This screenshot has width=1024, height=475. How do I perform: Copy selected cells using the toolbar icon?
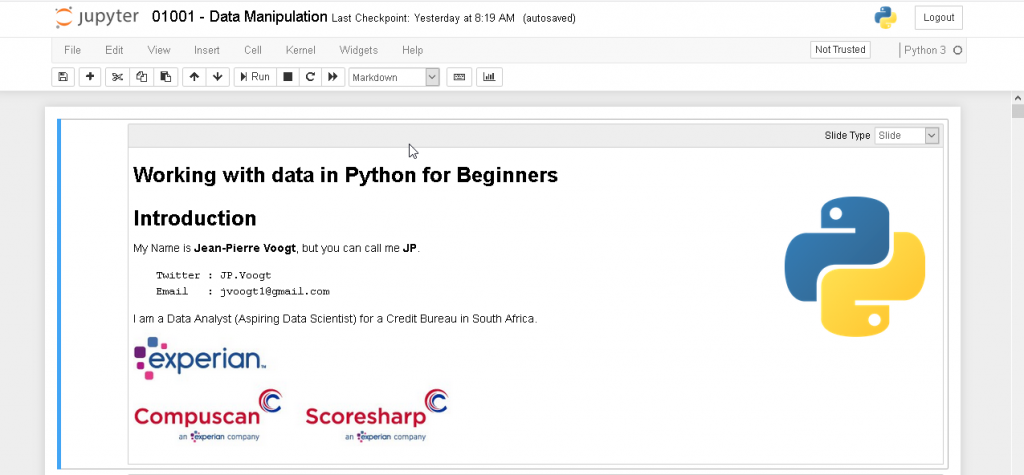click(141, 77)
